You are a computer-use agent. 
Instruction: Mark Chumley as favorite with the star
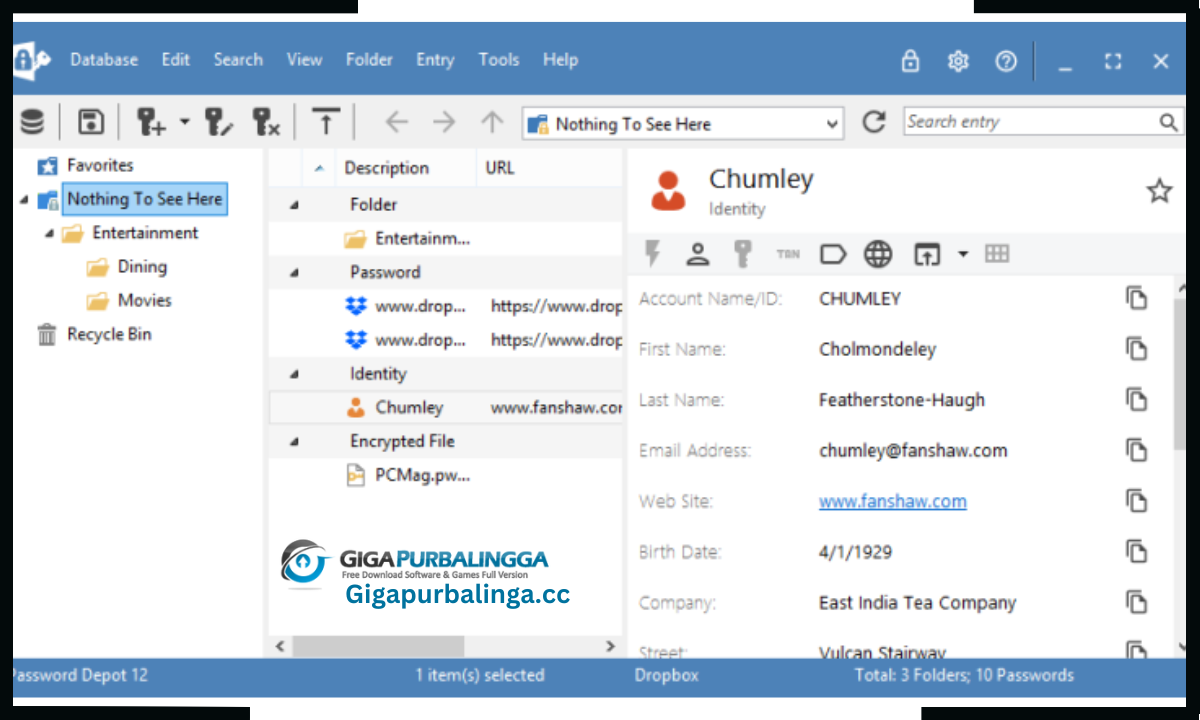(x=1159, y=191)
